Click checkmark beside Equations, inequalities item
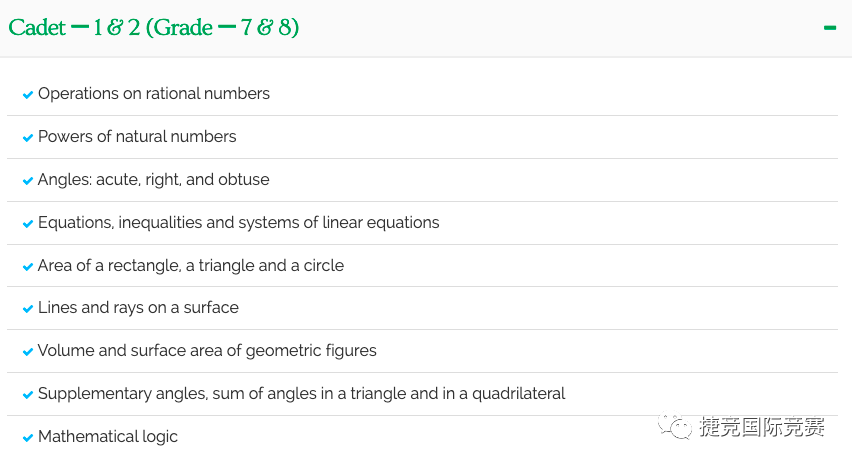Viewport: 852px width, 464px height. pyautogui.click(x=28, y=224)
